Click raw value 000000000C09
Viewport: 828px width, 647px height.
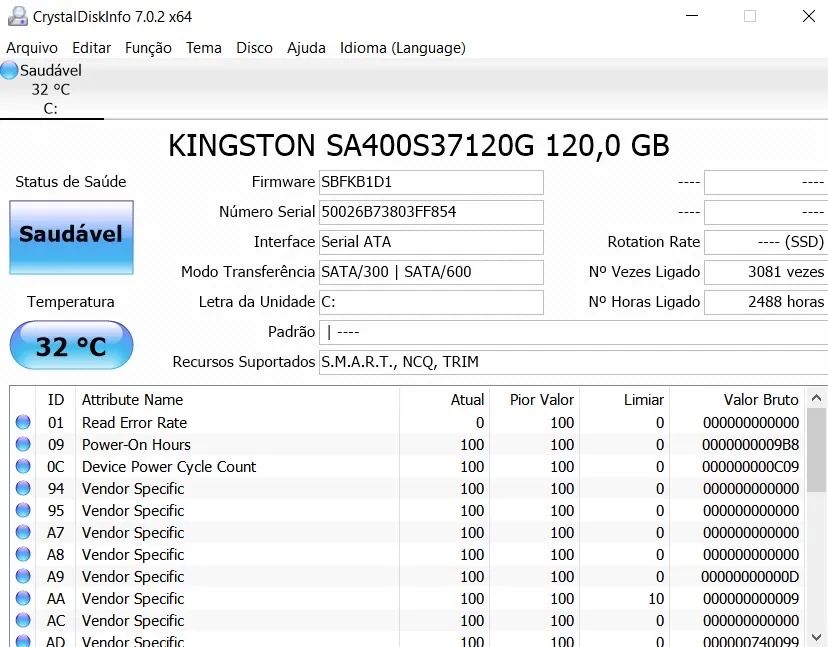click(x=750, y=467)
